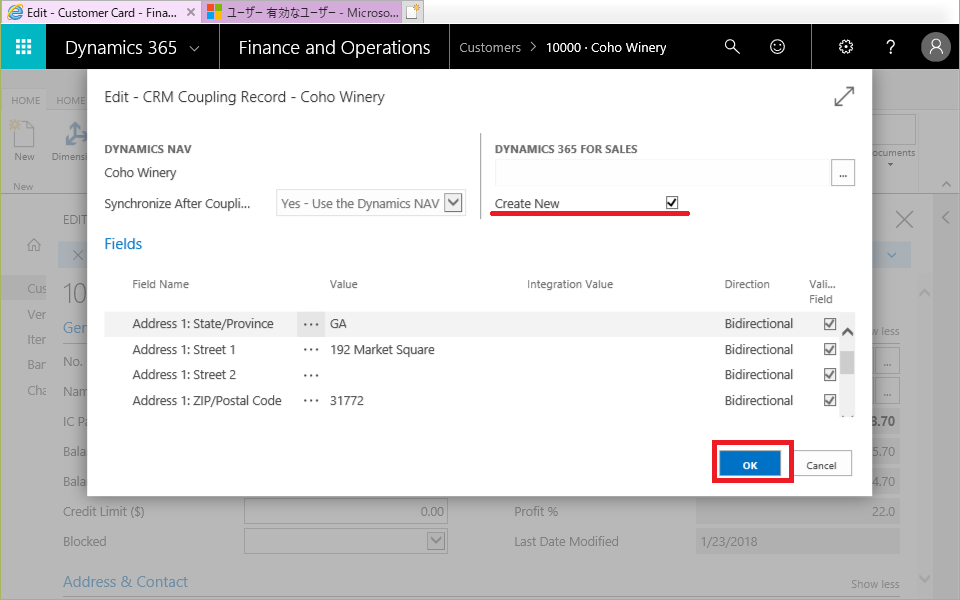This screenshot has width=960, height=600.
Task: Click the new tab button in the browser
Action: 413,12
